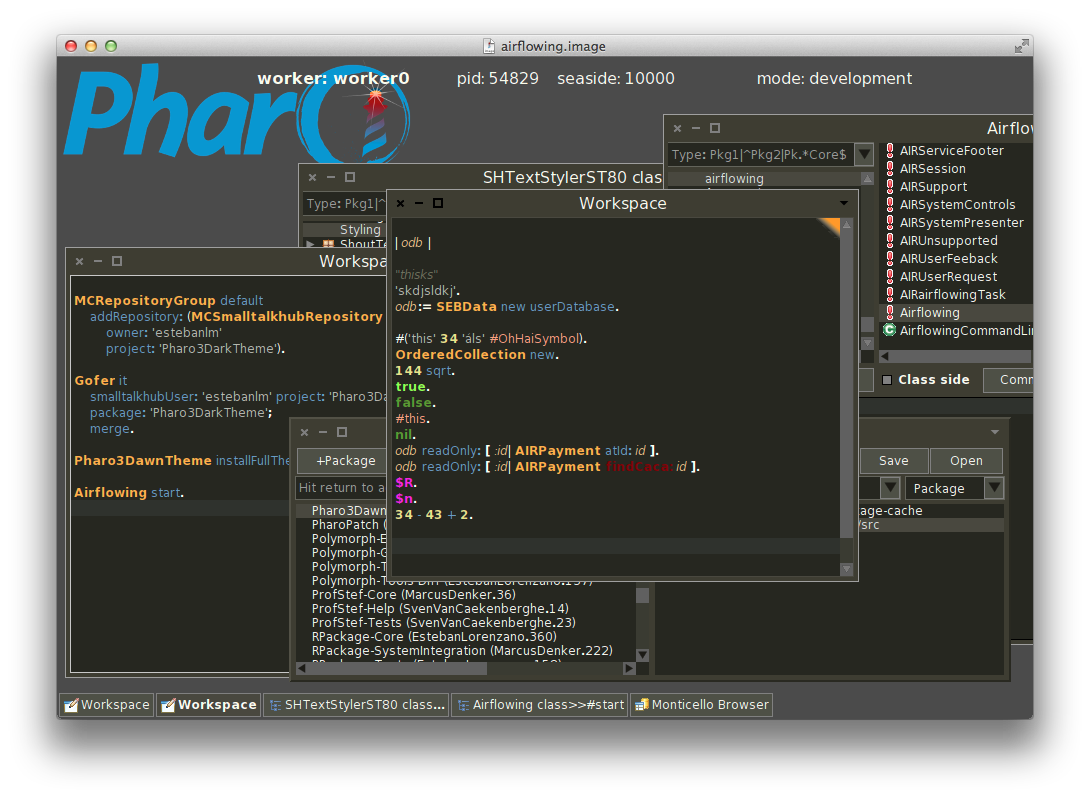Click the green class icon beside AirflowingCommandLine
The height and width of the screenshot is (798, 1090).
point(890,330)
